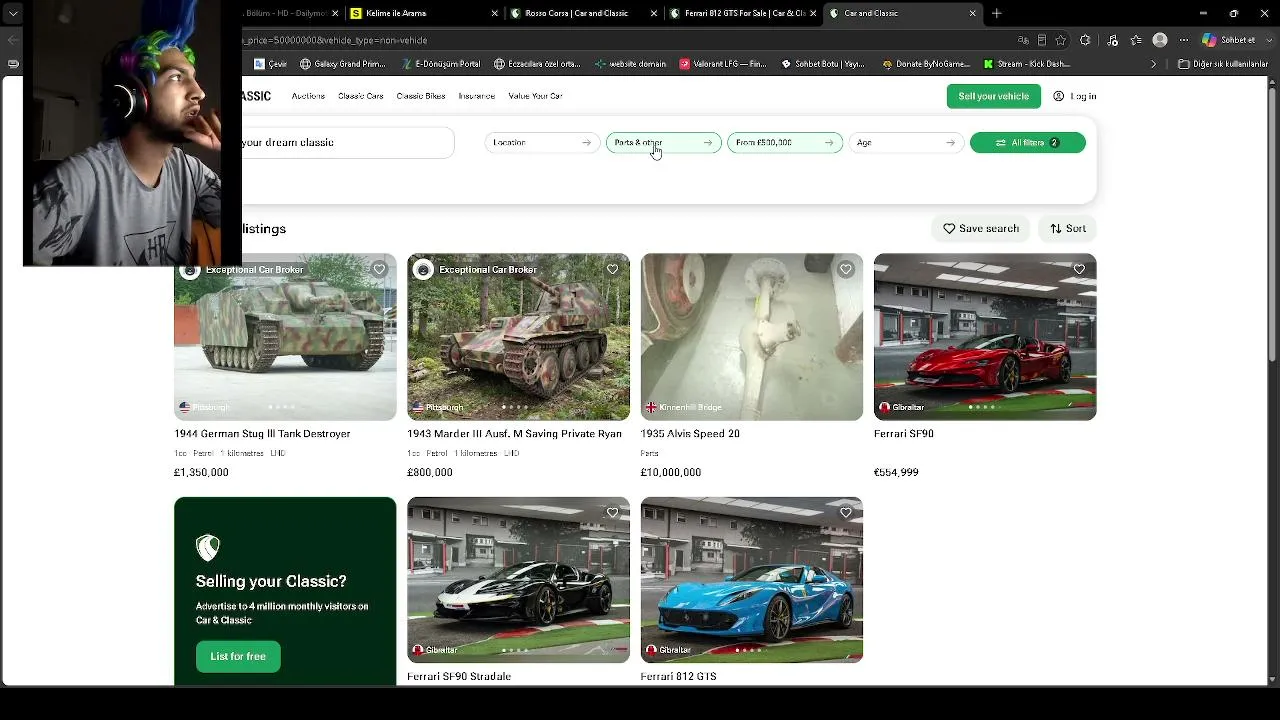The image size is (1280, 720).
Task: Open the website domain bookmark
Action: coord(630,64)
